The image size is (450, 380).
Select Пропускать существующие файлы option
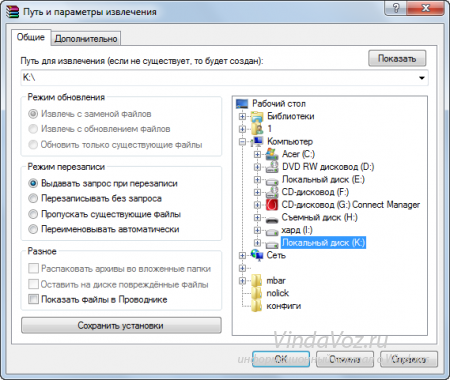[x=33, y=214]
